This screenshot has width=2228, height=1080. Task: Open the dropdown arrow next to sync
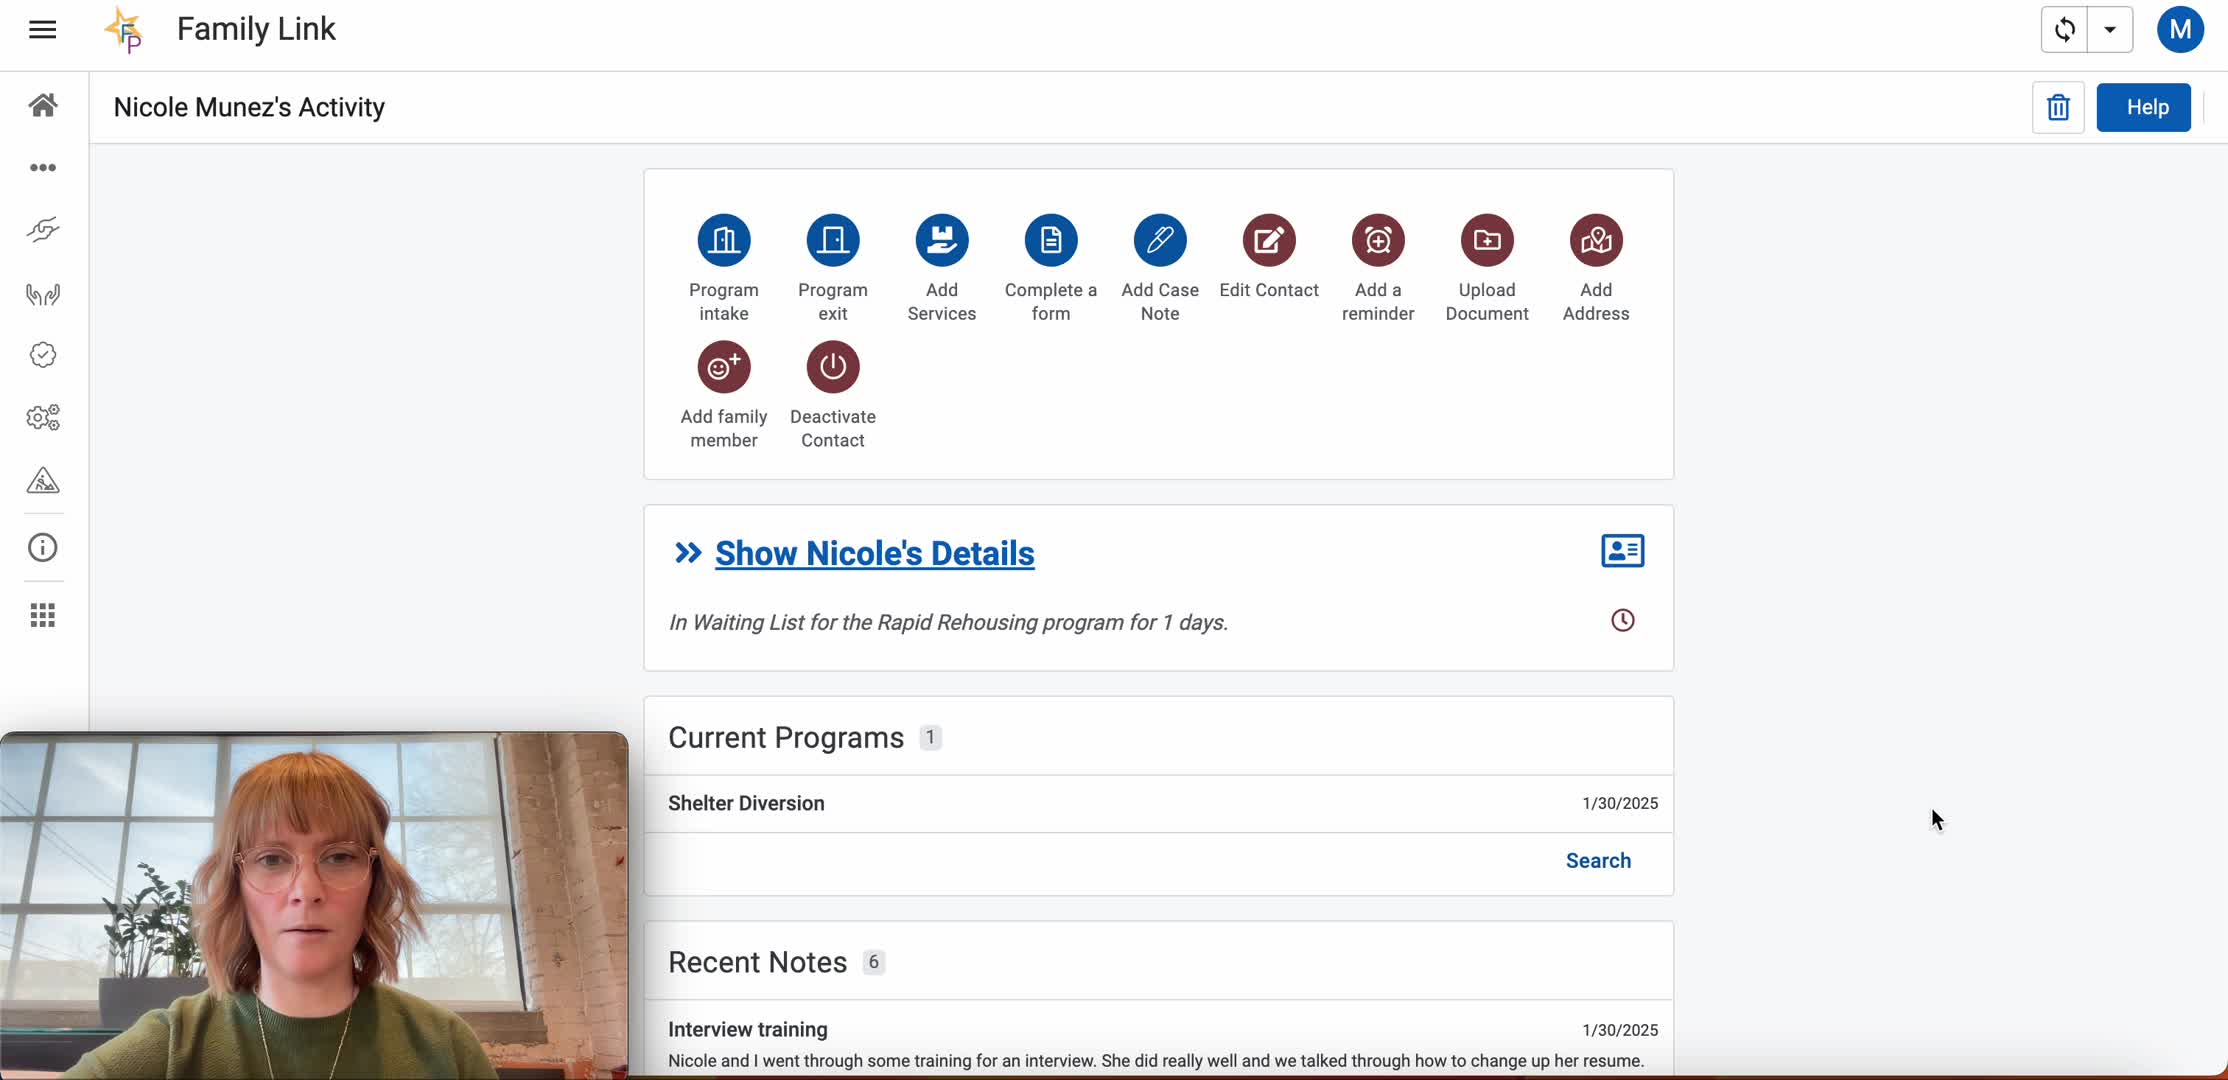2110,29
